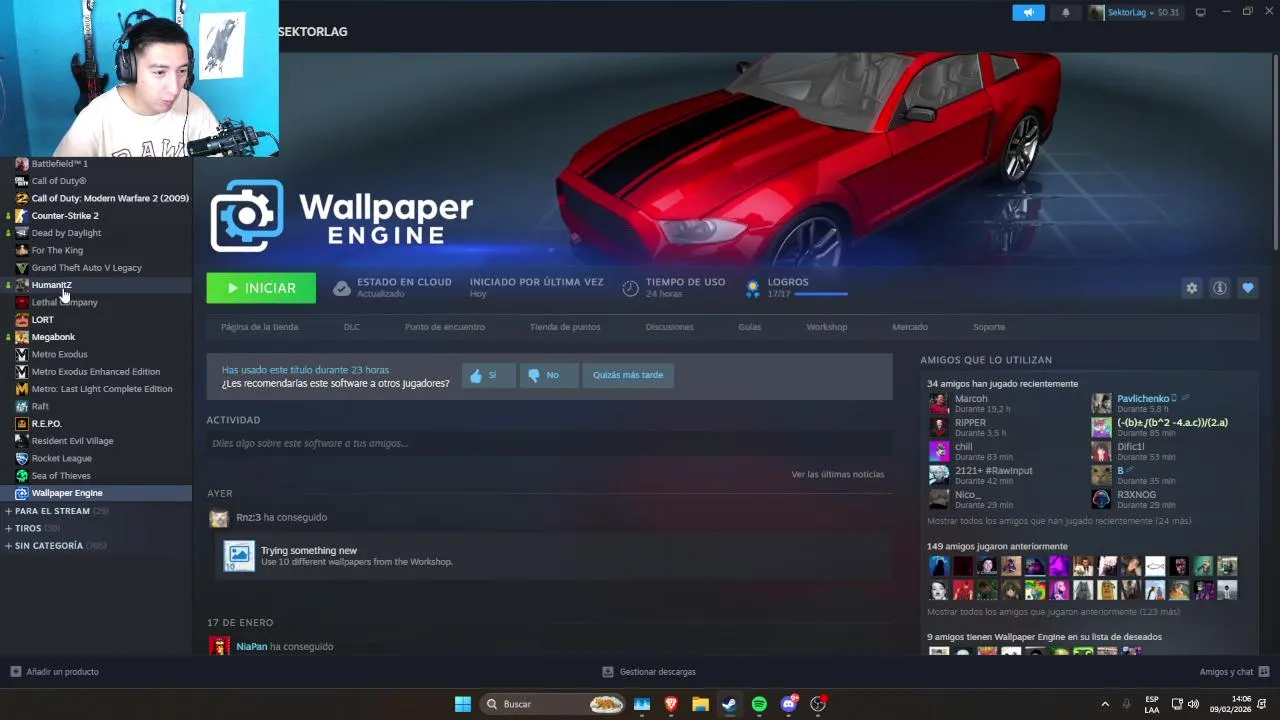Open the game settings gear icon
Image resolution: width=1280 pixels, height=720 pixels.
point(1191,288)
